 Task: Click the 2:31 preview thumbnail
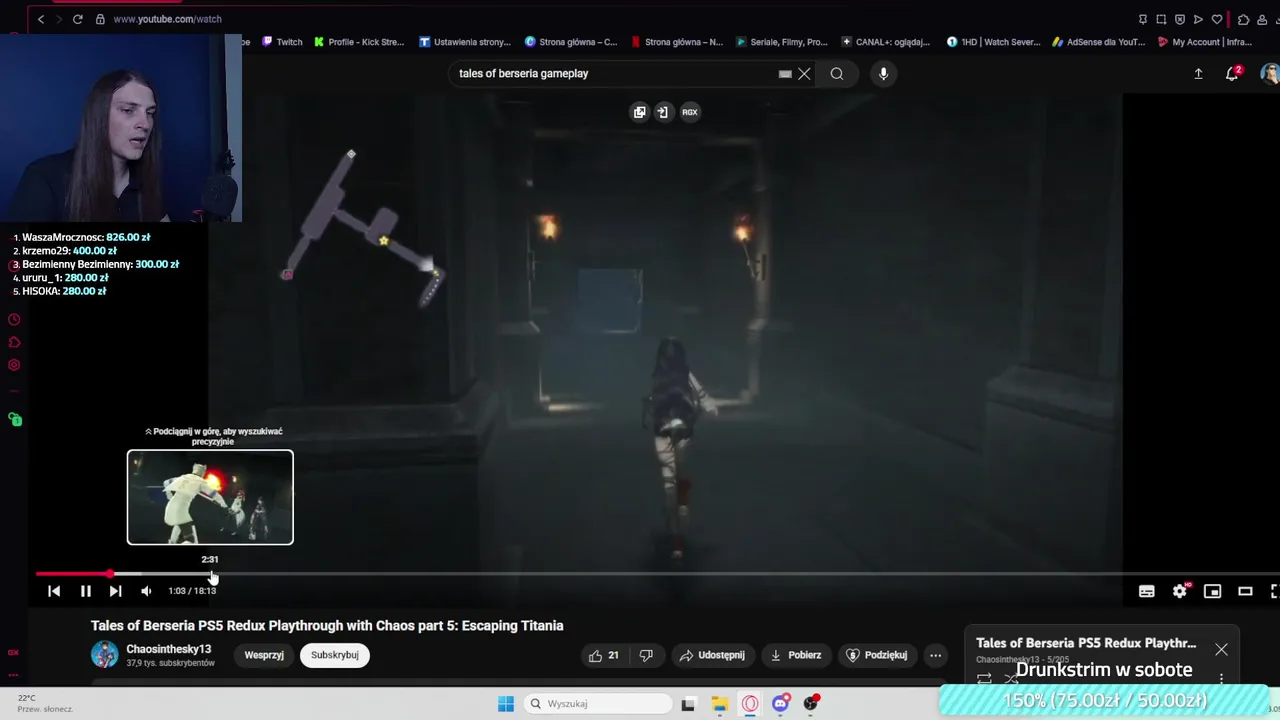tap(210, 497)
